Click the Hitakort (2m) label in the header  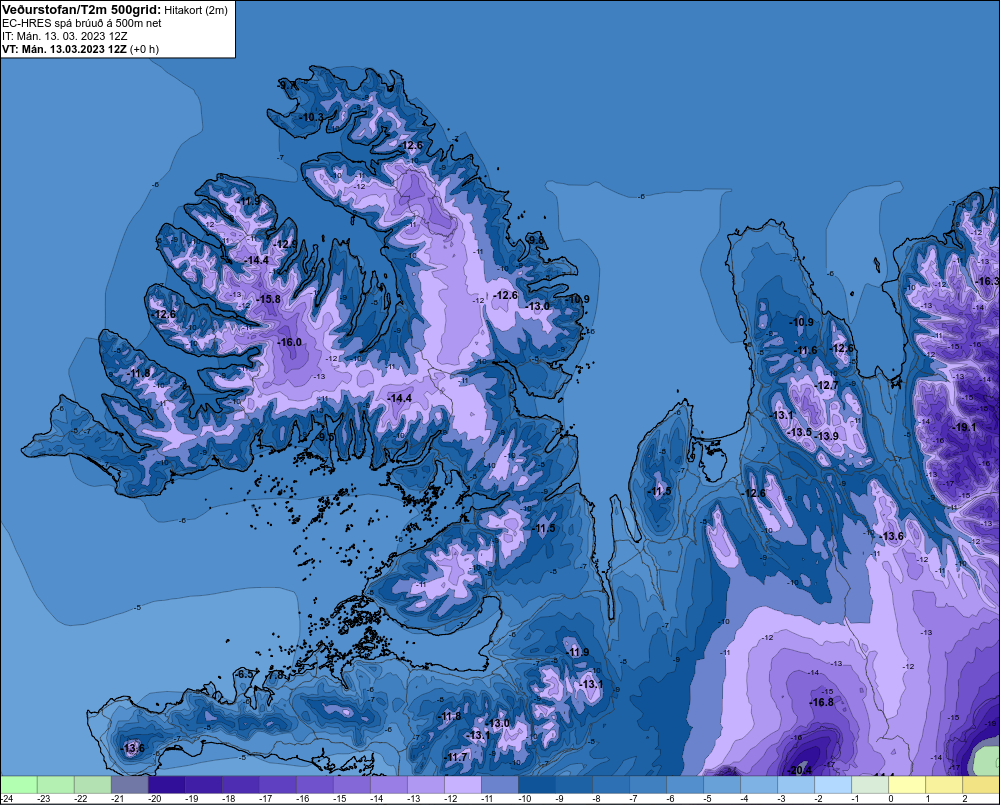pos(196,10)
